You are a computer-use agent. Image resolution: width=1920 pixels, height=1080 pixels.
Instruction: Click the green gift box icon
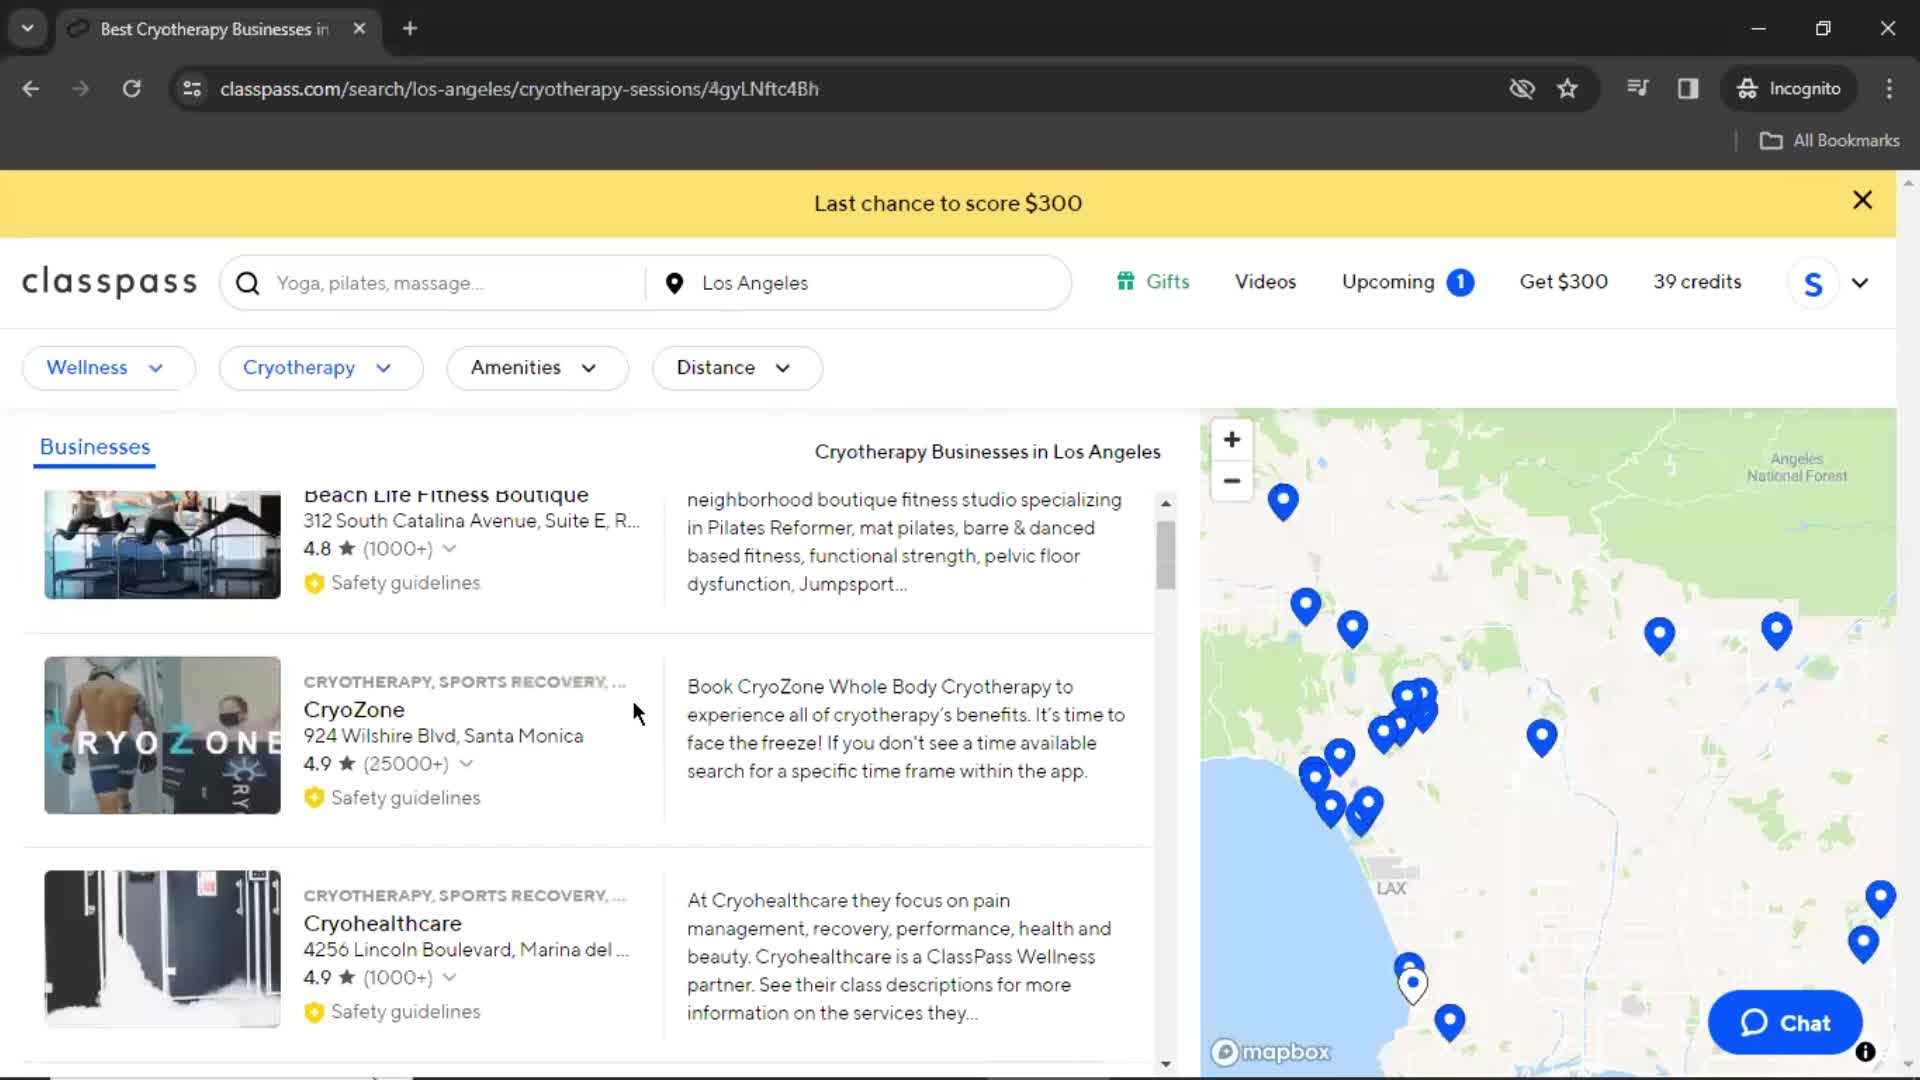coord(1126,282)
